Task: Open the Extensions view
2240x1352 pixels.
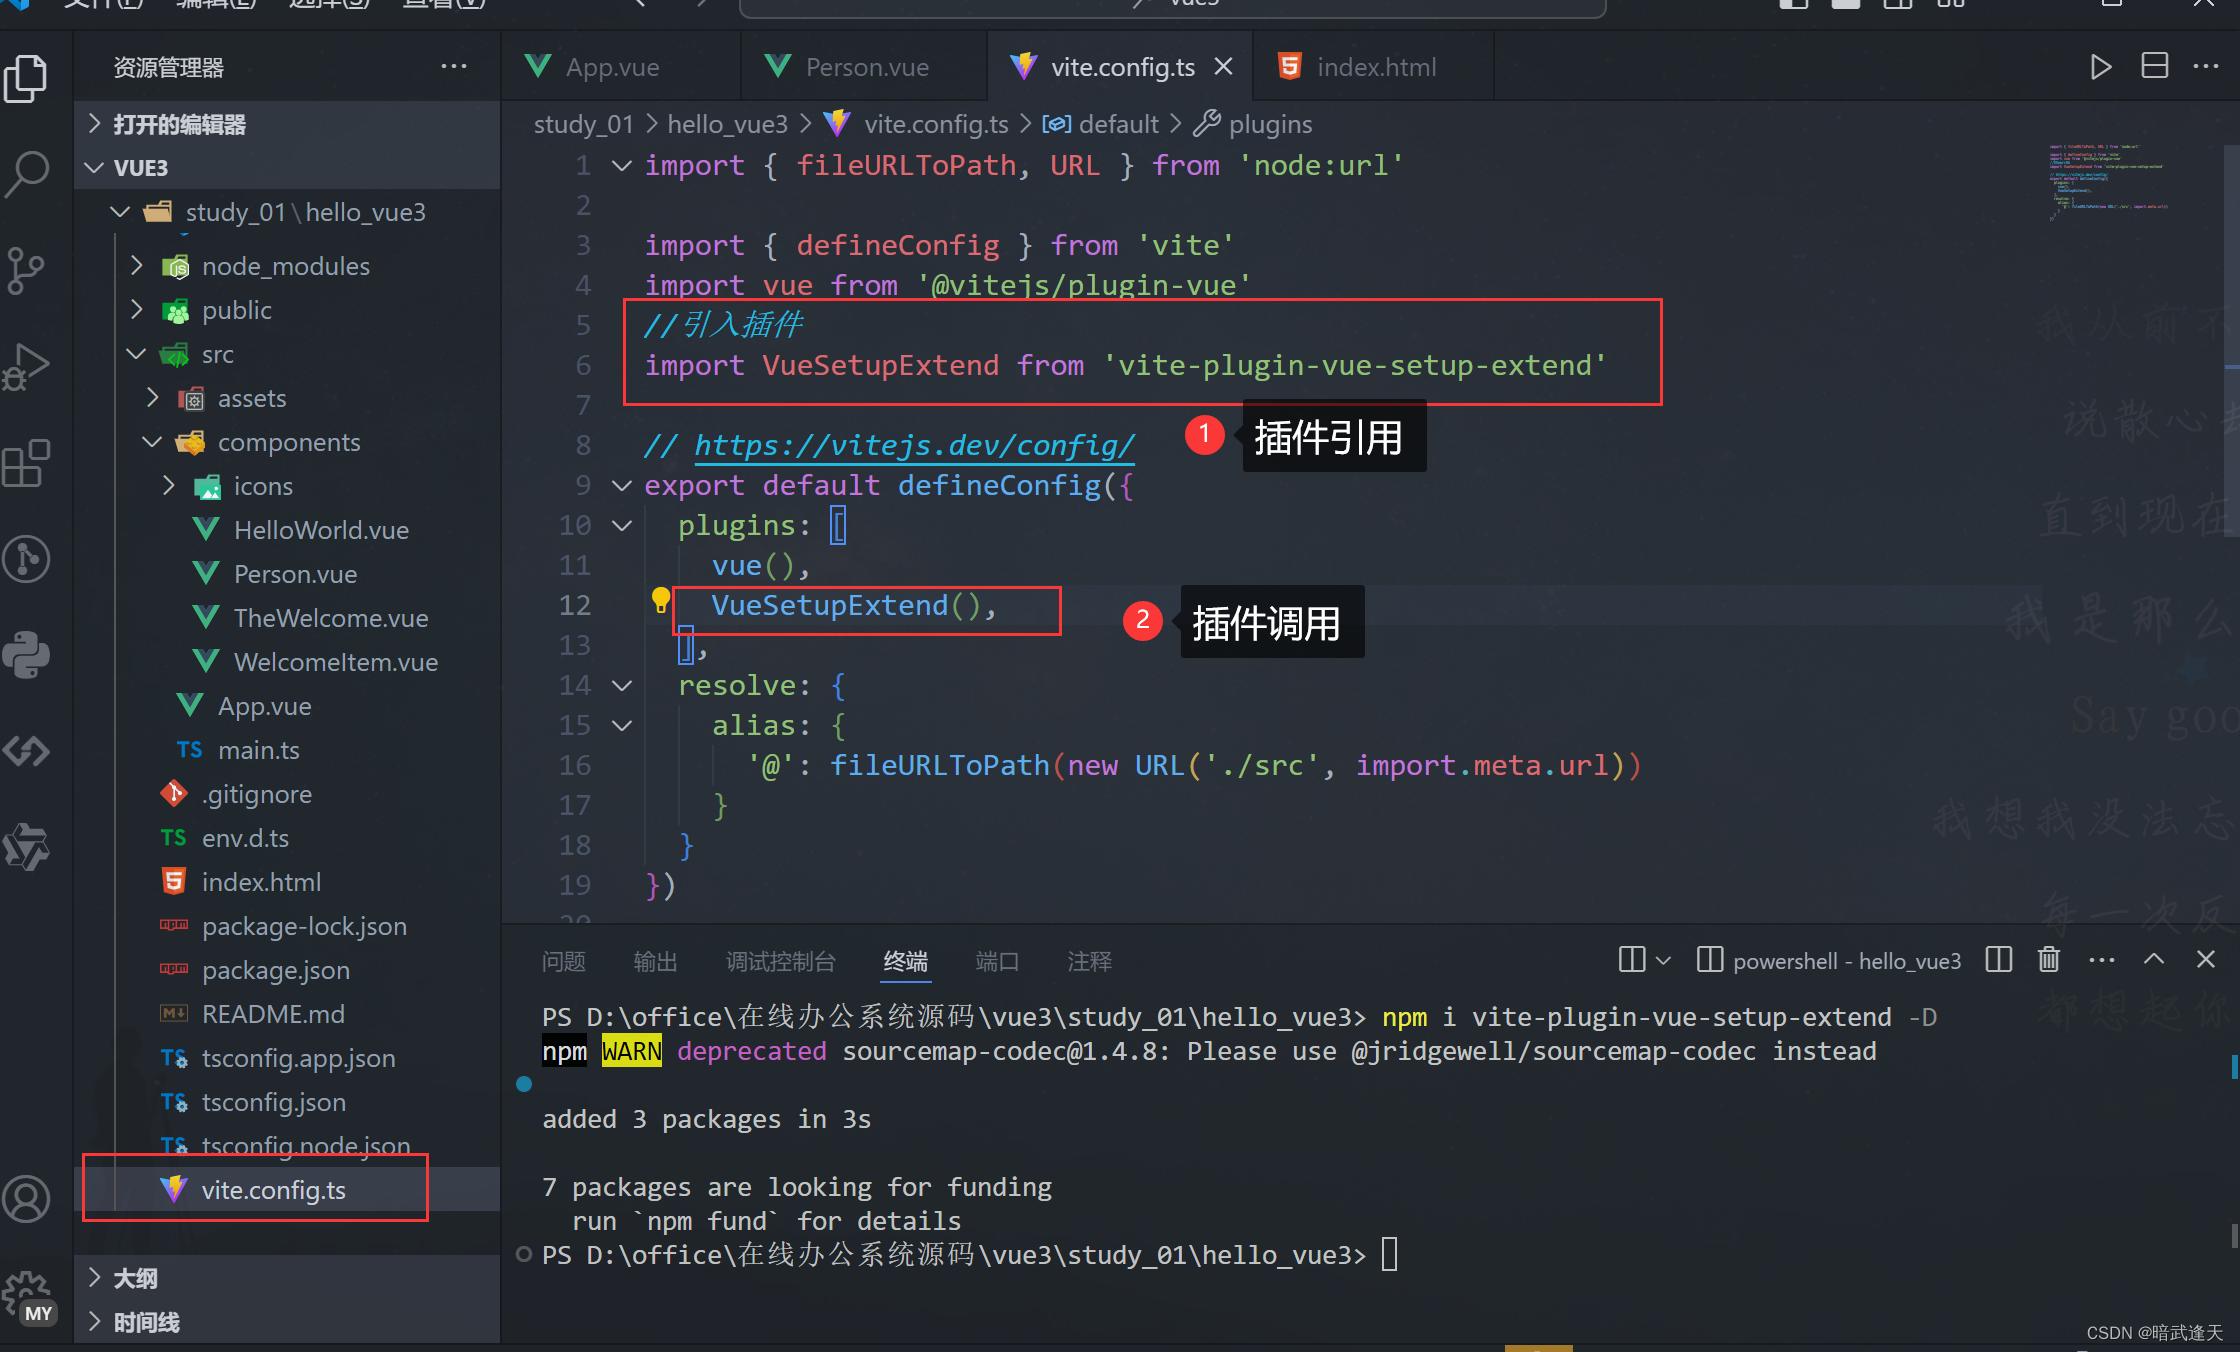Action: pos(27,462)
